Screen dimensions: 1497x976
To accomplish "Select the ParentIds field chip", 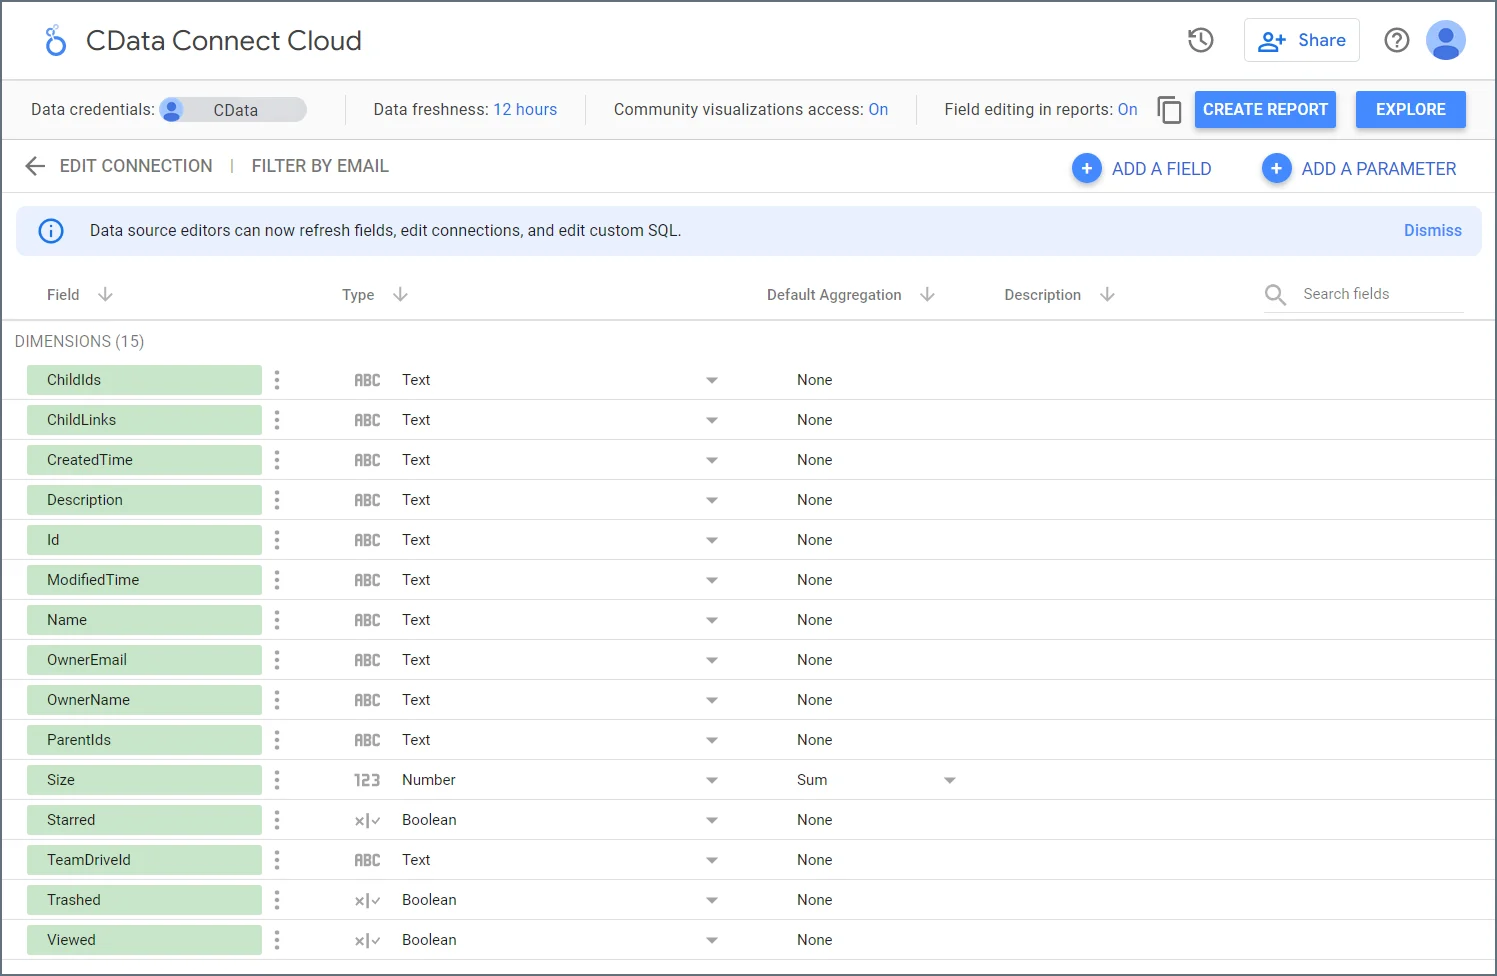I will (x=144, y=740).
